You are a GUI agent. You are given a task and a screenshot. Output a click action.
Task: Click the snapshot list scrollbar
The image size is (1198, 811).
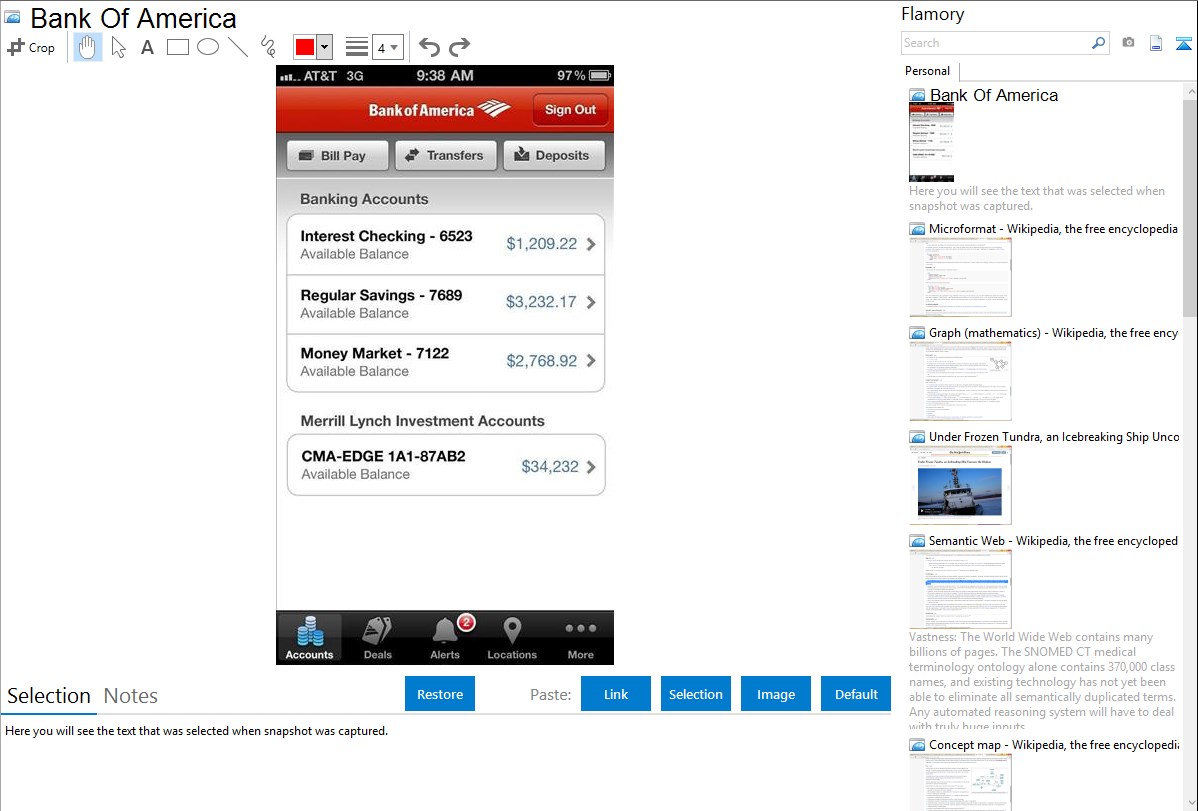pyautogui.click(x=1190, y=206)
